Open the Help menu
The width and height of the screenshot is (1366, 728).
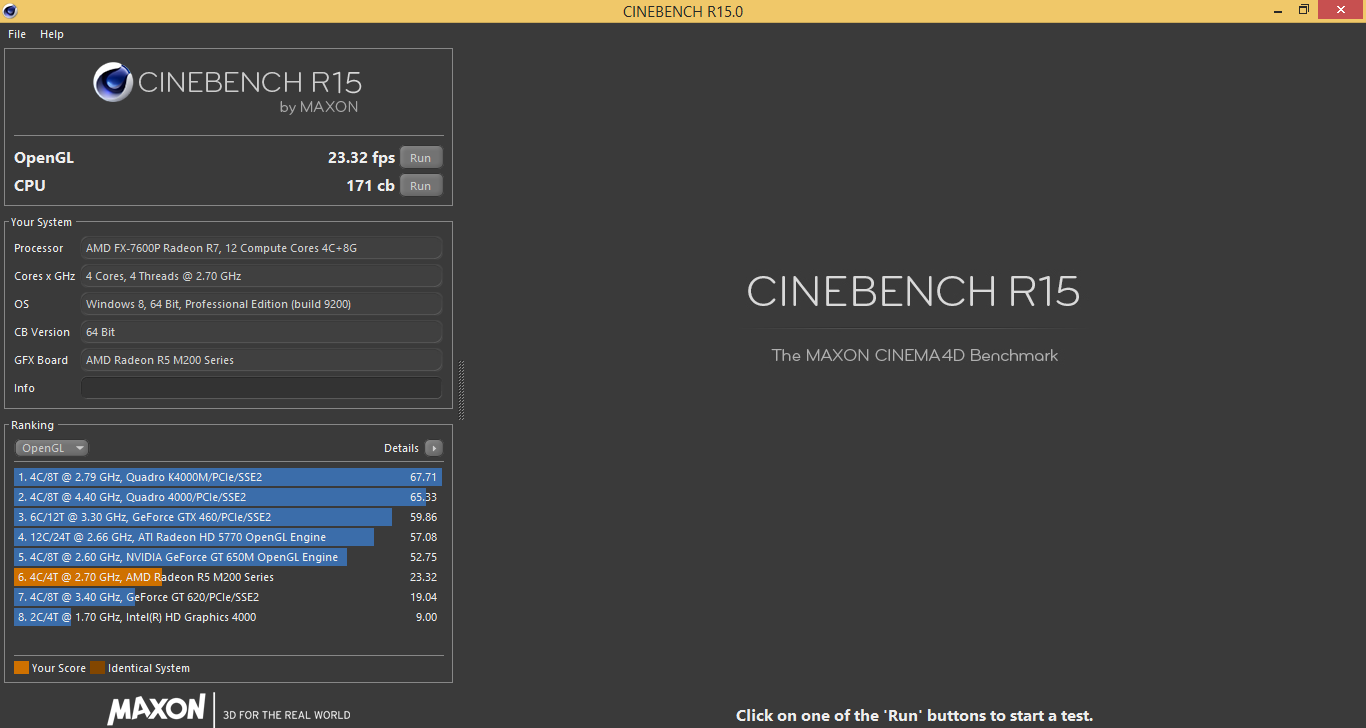52,34
